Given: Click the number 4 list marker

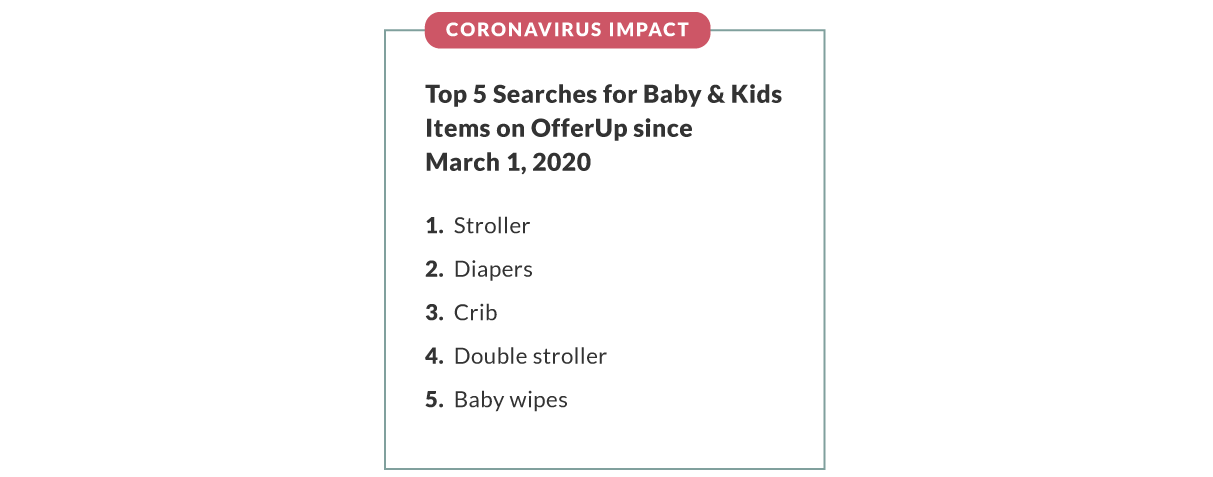Looking at the screenshot, I should (x=434, y=356).
